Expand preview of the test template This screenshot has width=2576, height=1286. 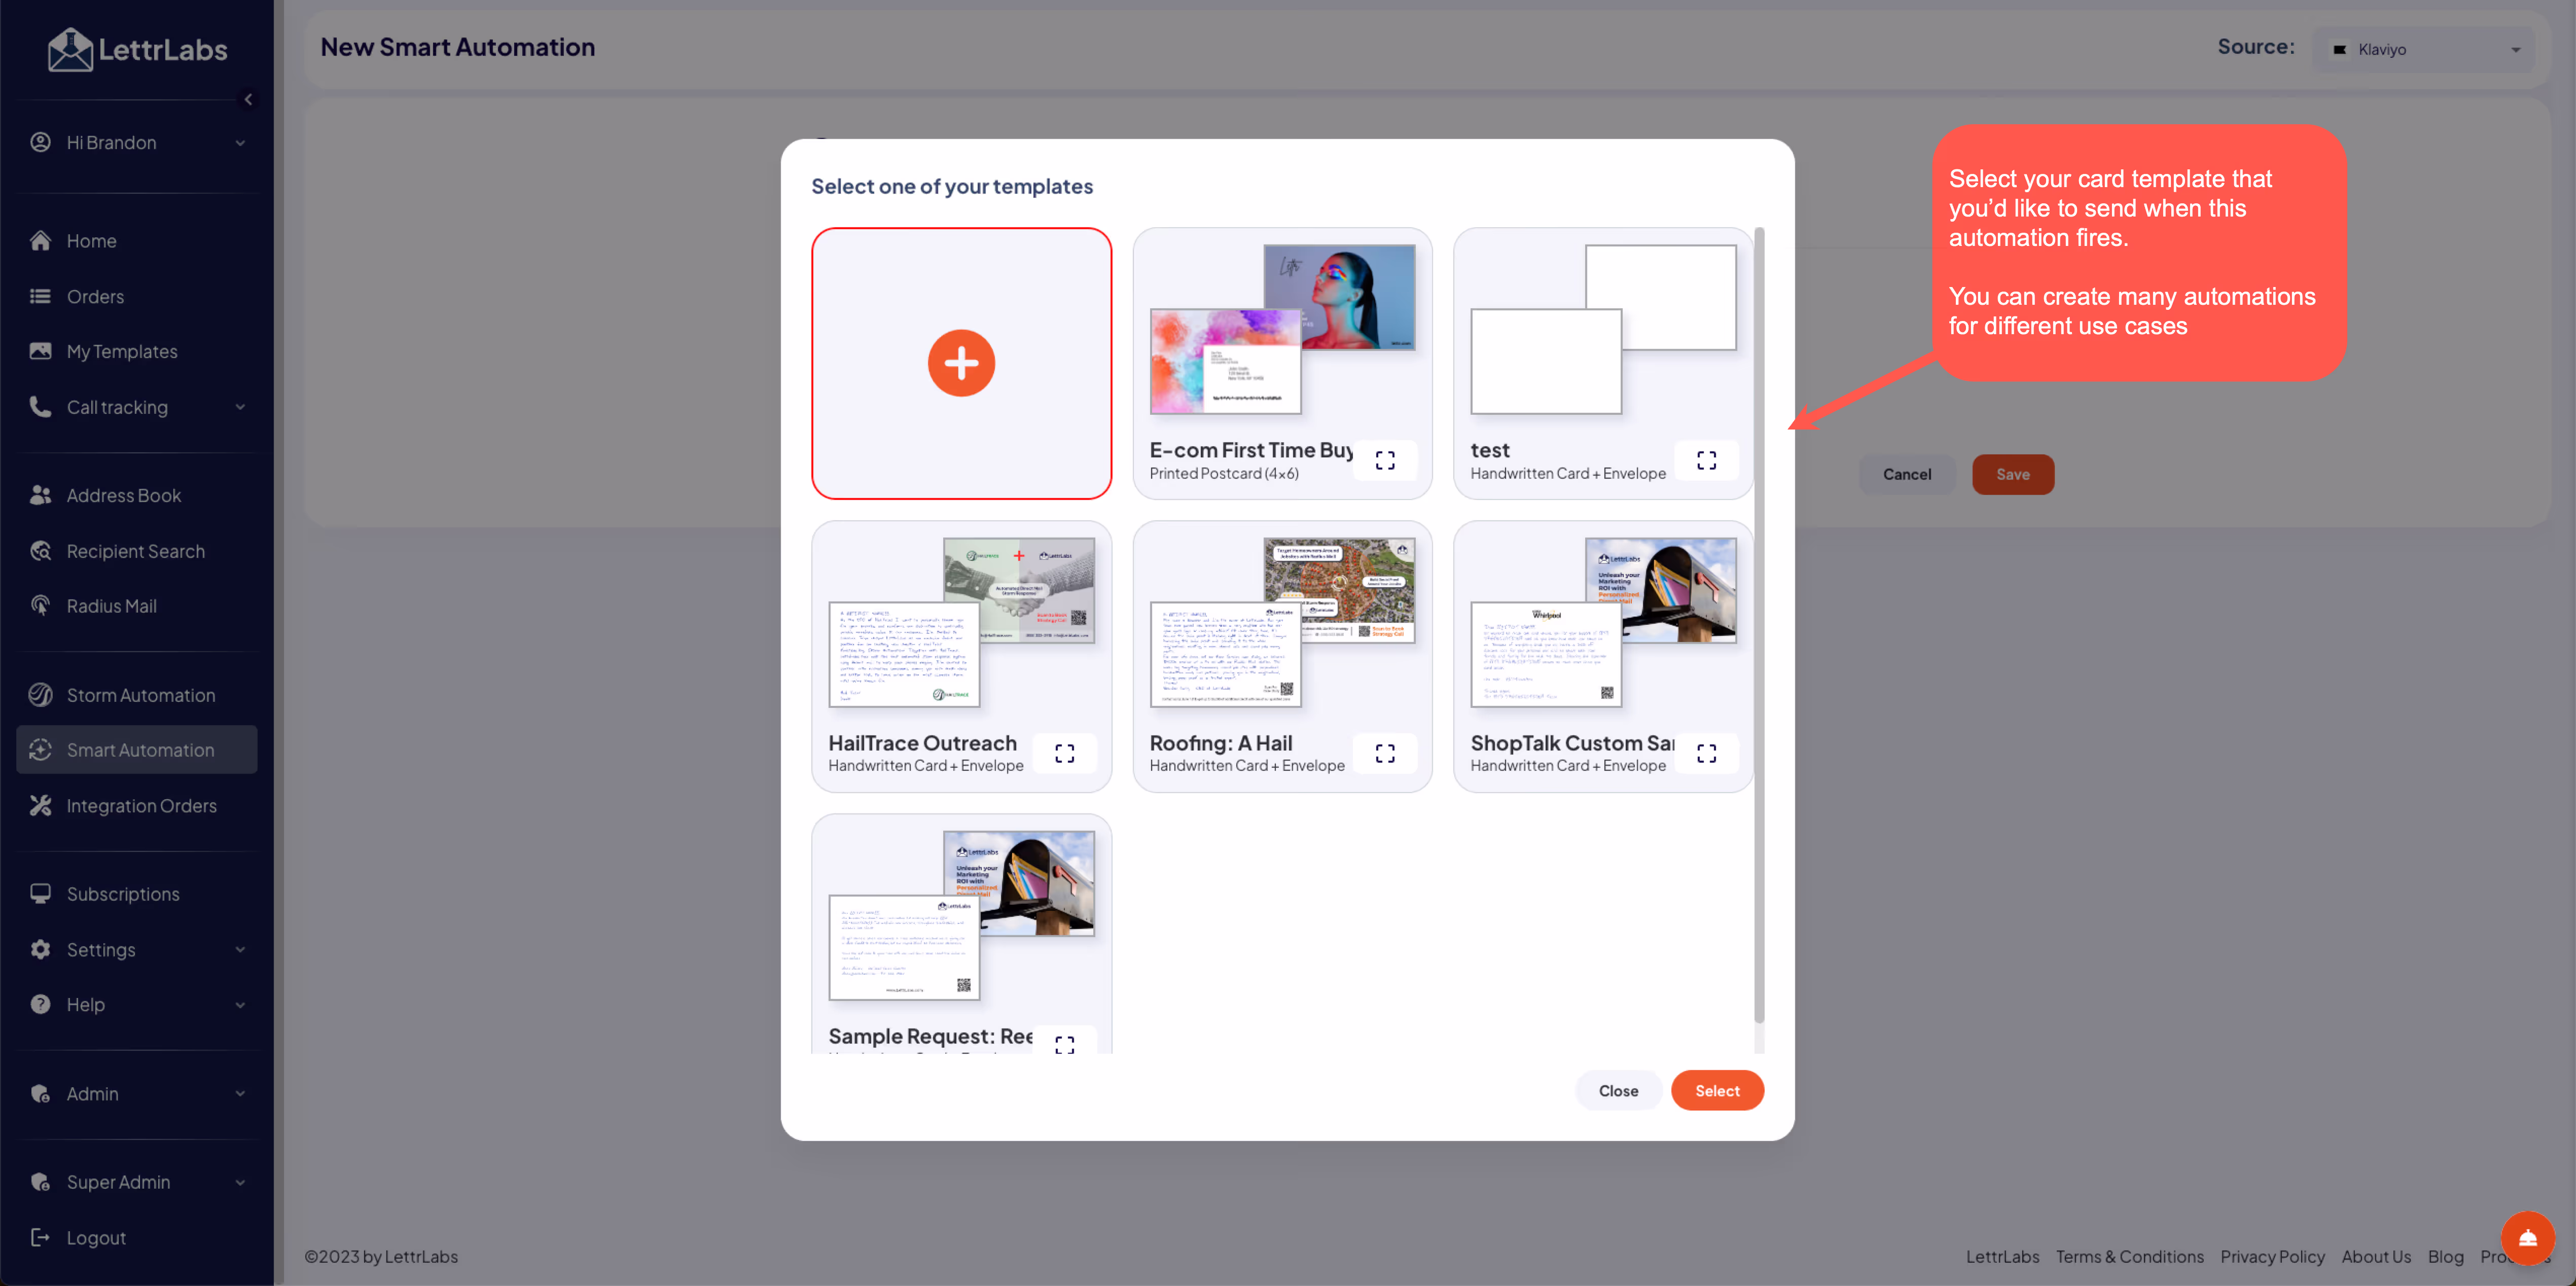point(1706,460)
